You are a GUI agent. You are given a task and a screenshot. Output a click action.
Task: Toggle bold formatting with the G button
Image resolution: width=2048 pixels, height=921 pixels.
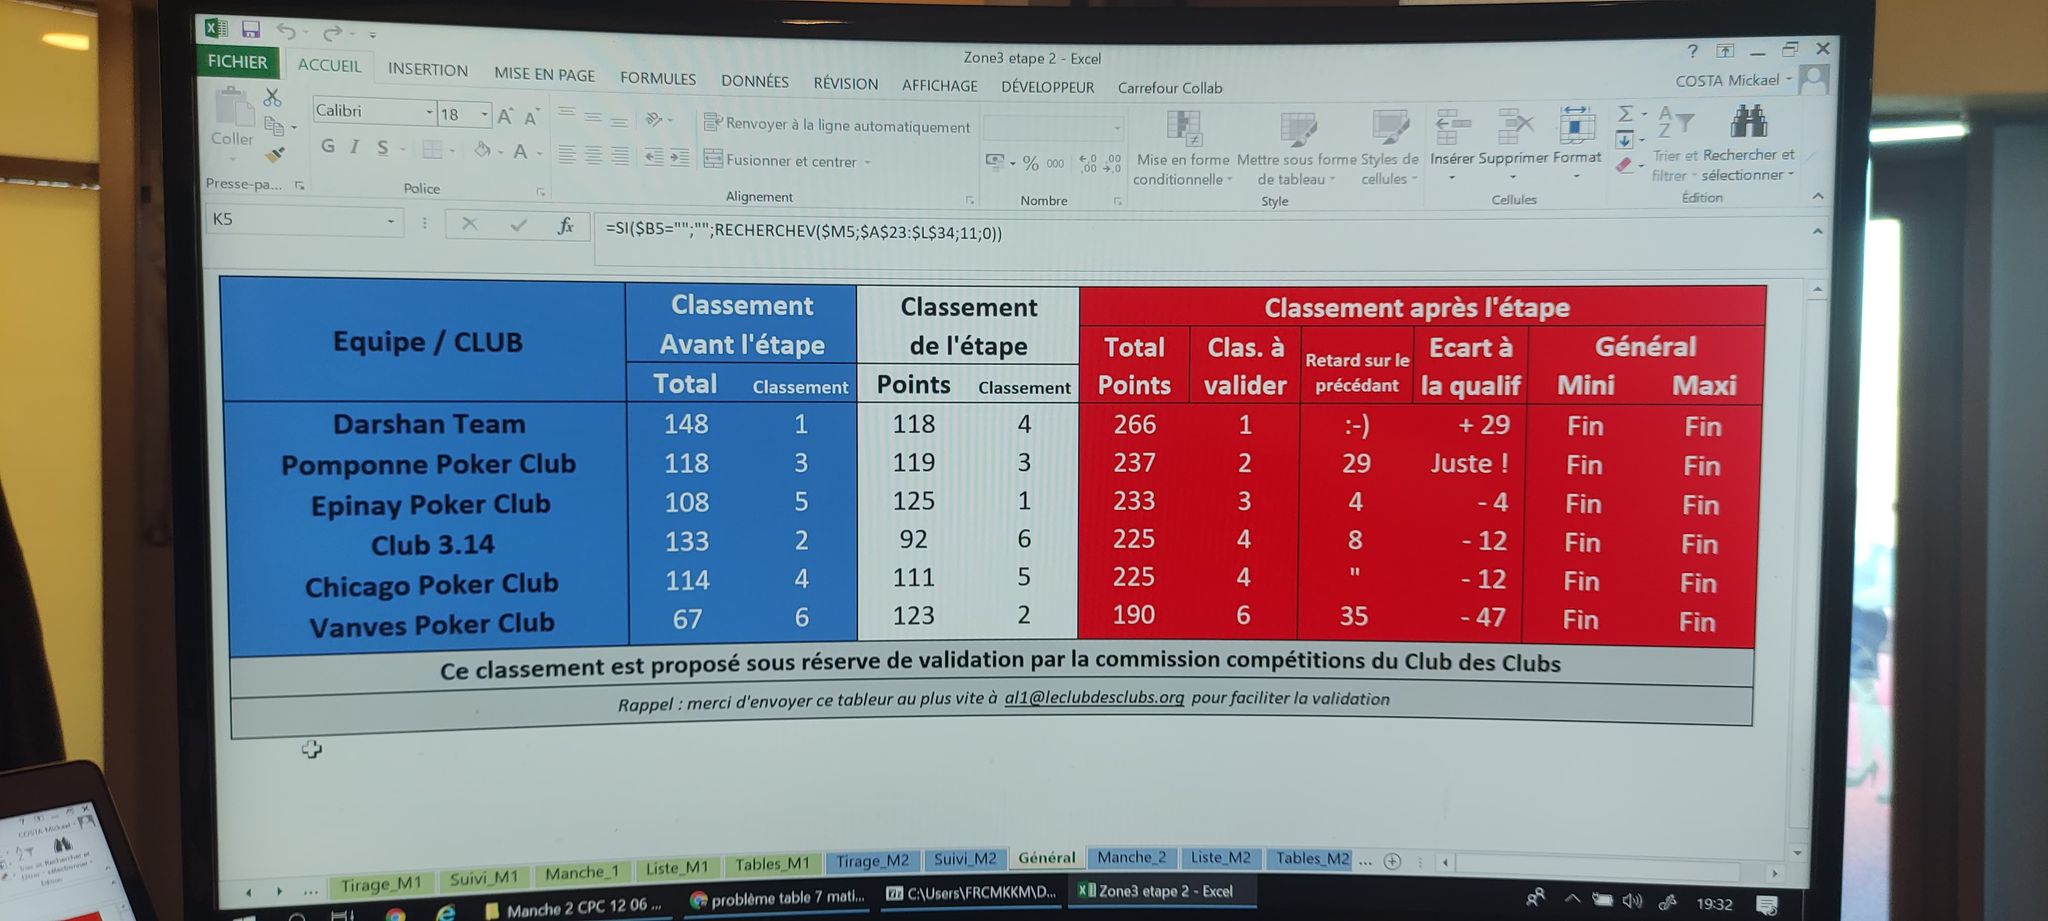(x=328, y=147)
